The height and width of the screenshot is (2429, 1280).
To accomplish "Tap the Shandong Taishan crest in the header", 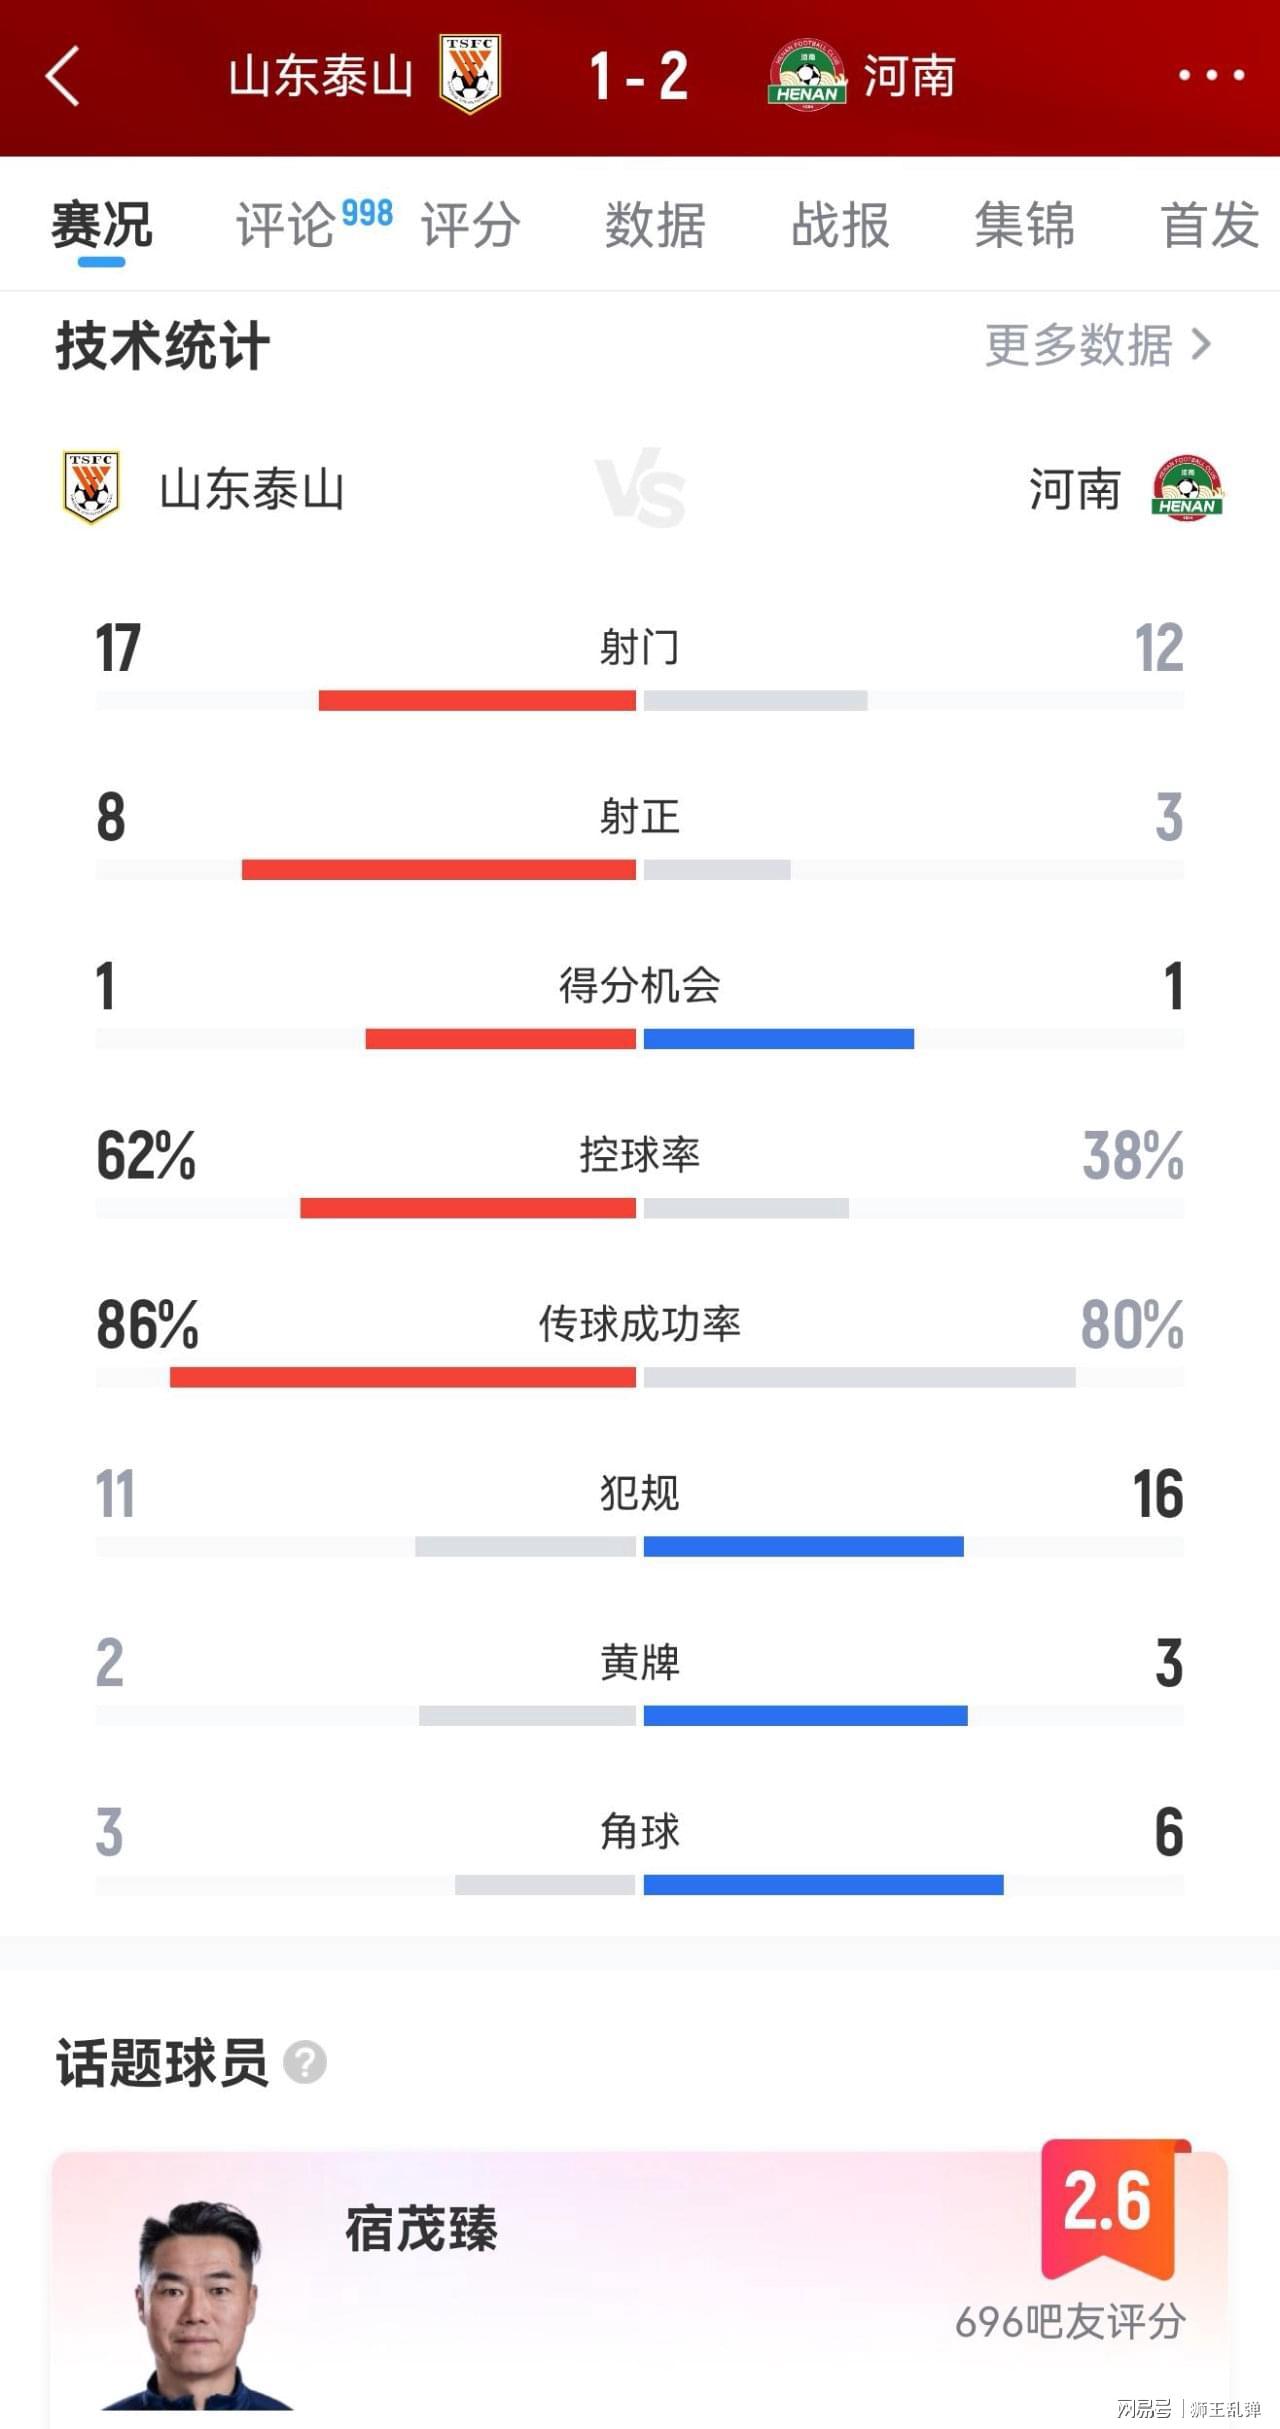I will pyautogui.click(x=470, y=74).
